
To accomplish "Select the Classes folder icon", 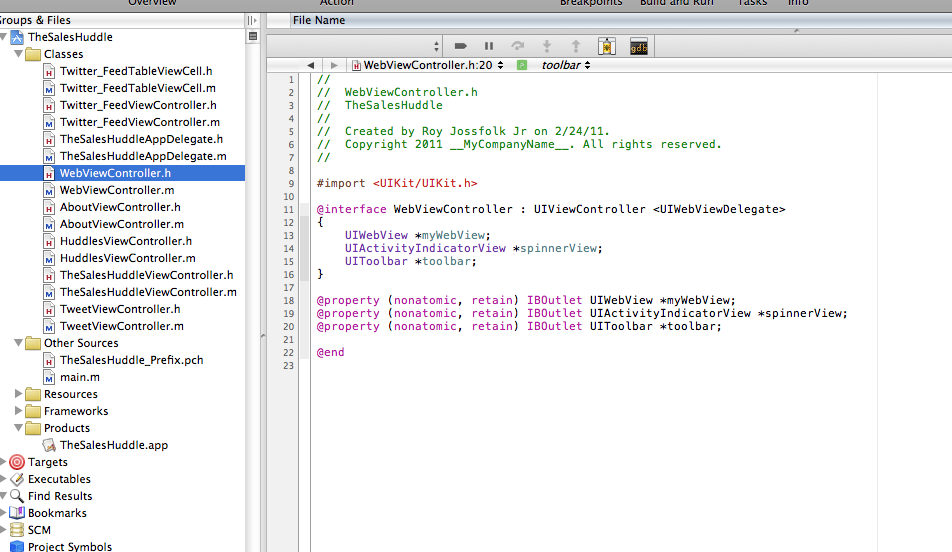I will 33,54.
